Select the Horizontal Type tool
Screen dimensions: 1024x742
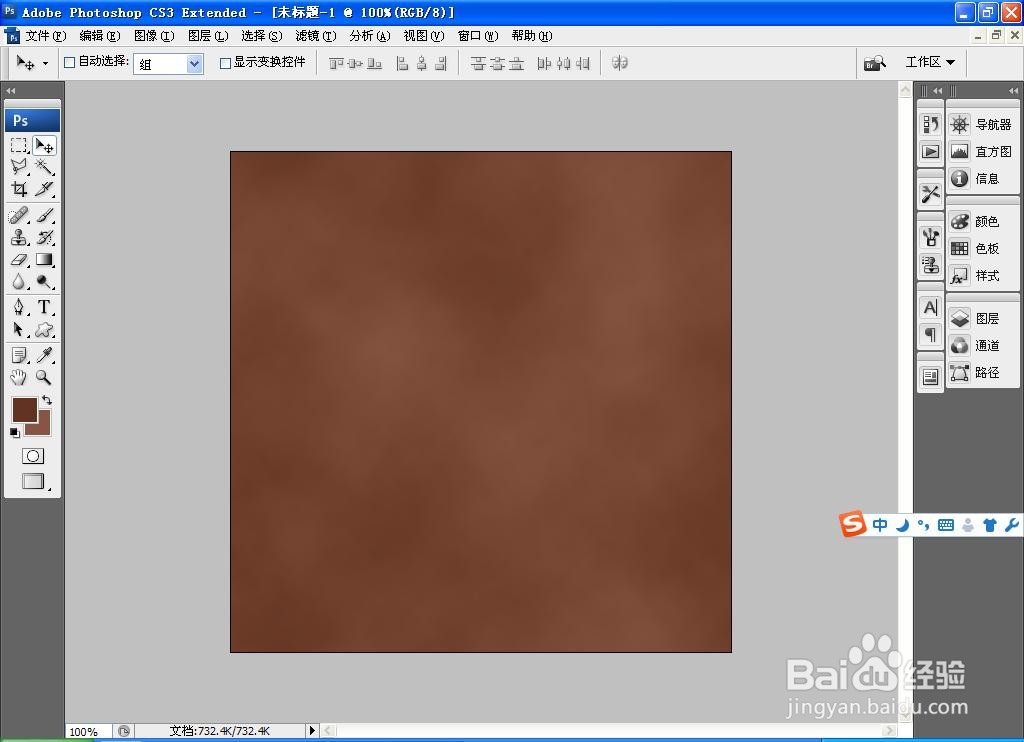click(44, 307)
